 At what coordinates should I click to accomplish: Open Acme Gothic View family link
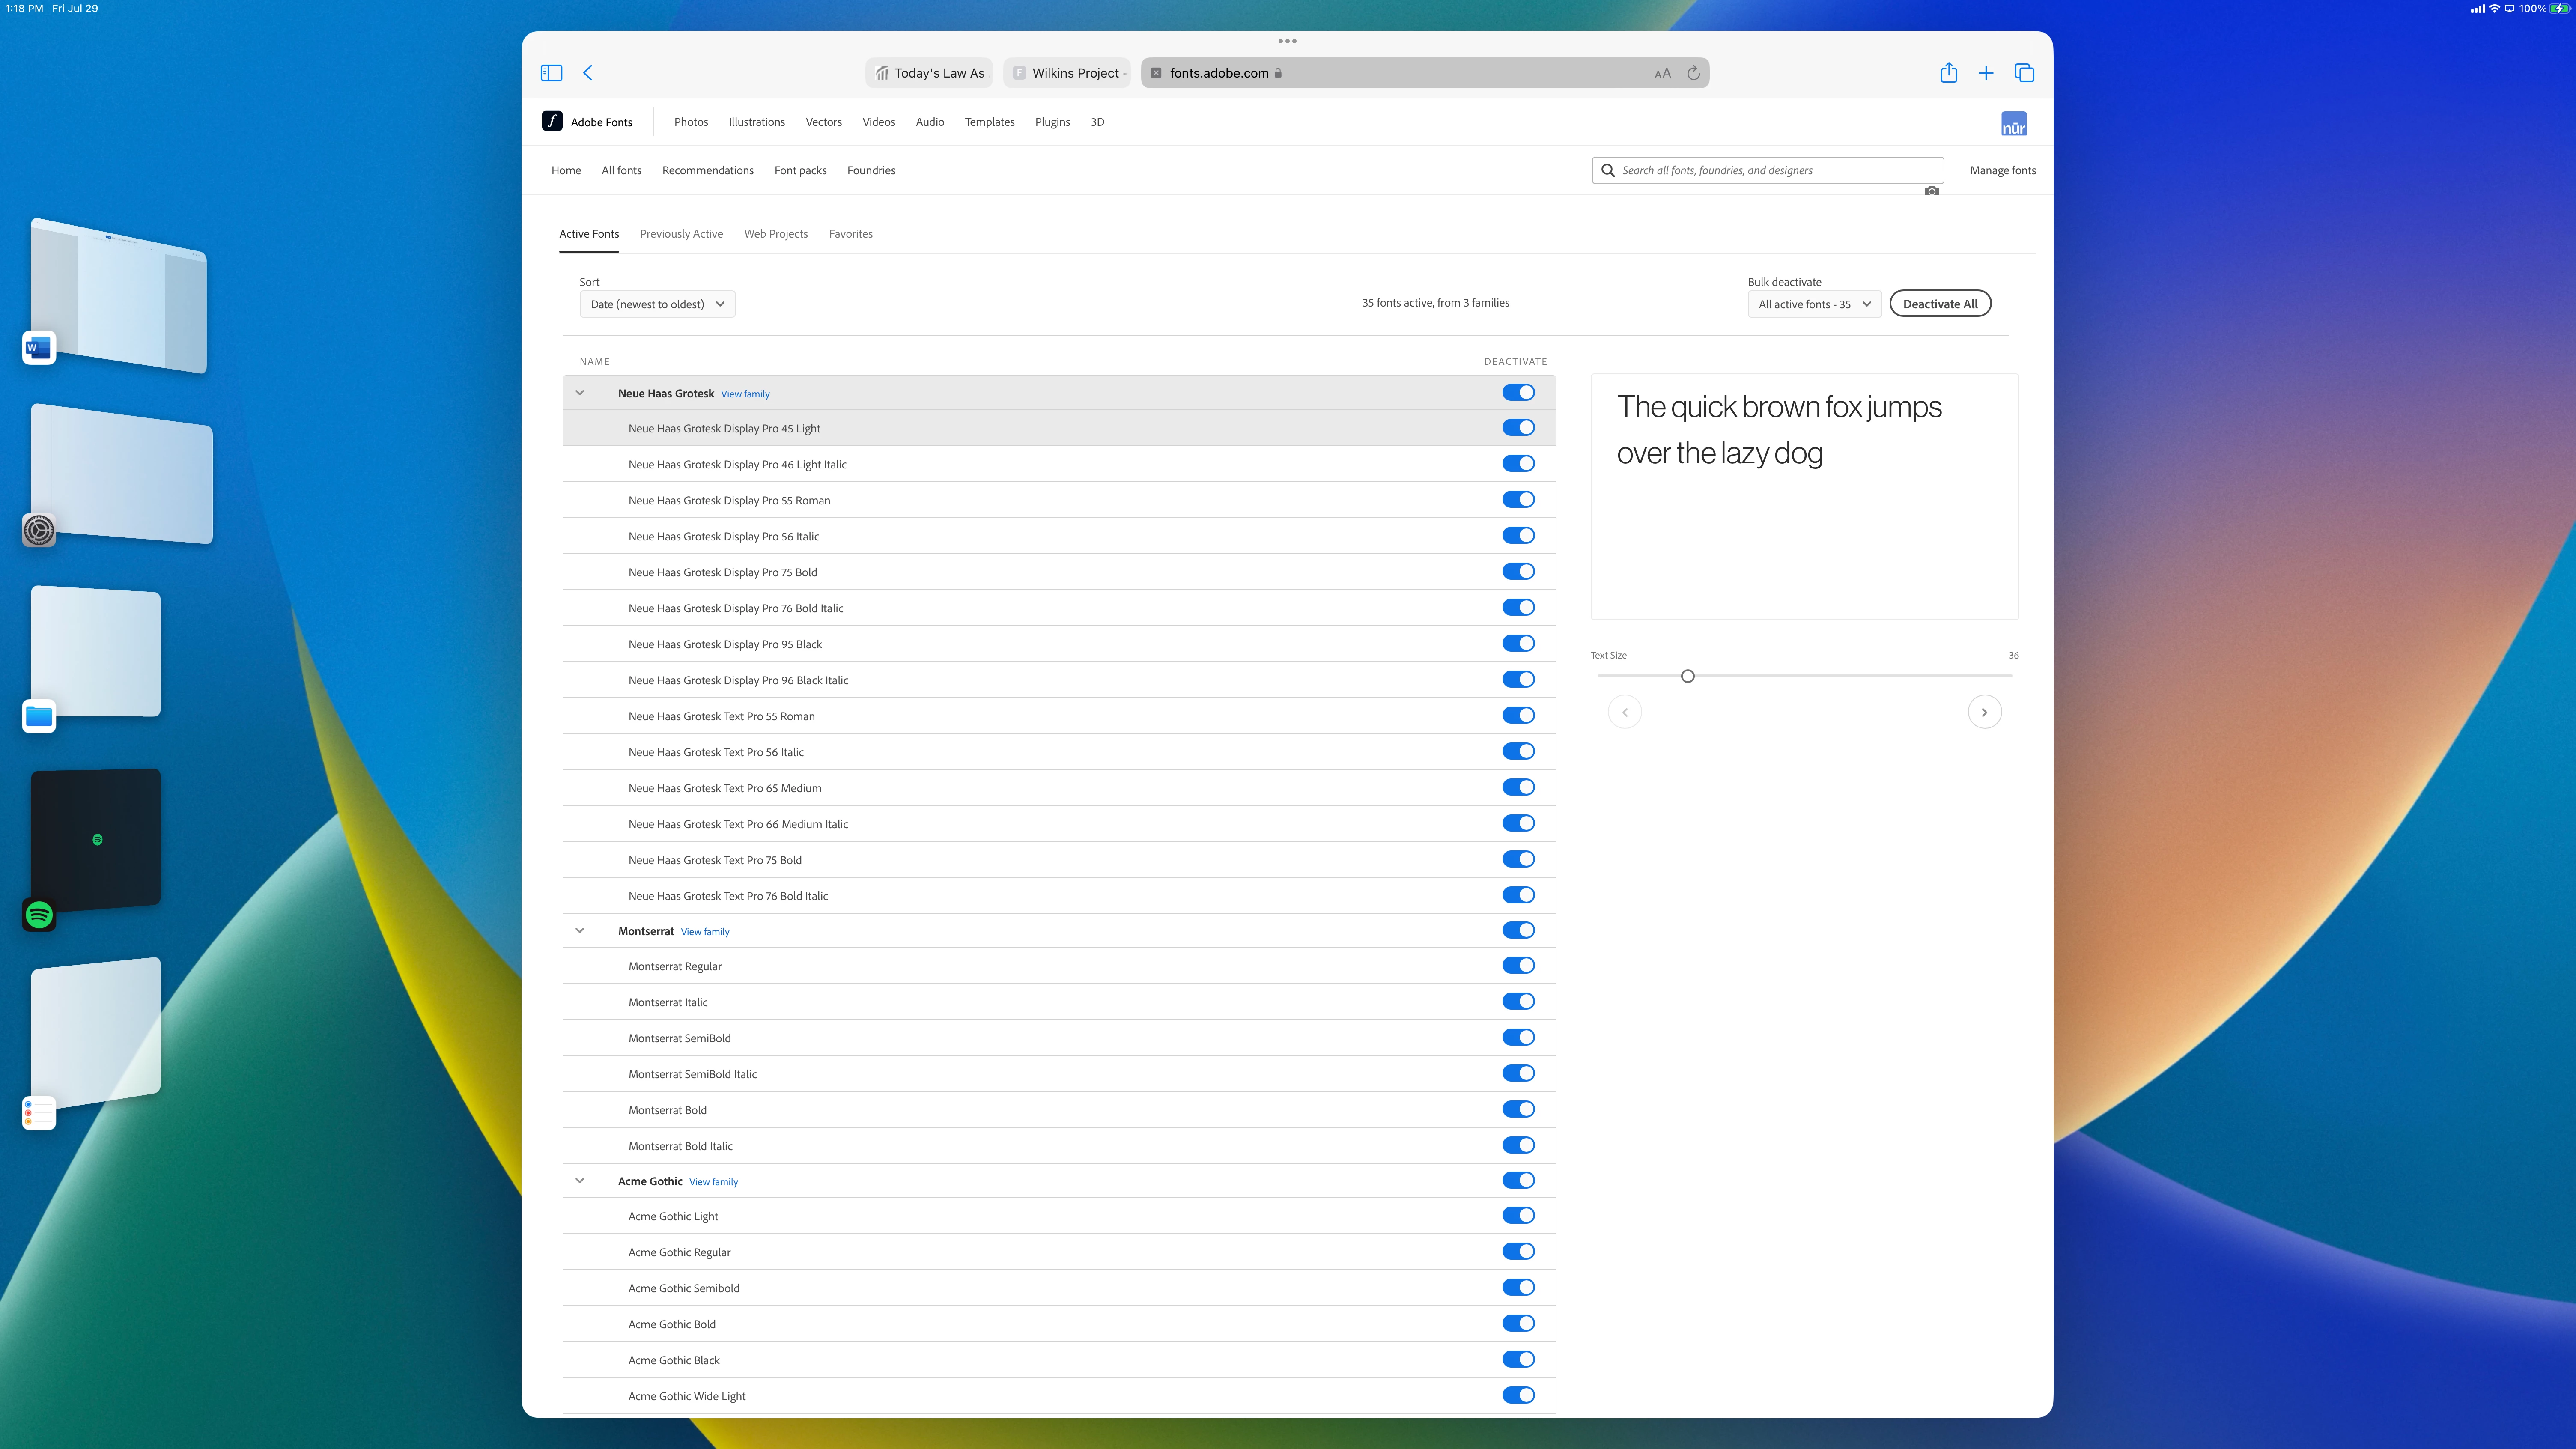point(713,1182)
